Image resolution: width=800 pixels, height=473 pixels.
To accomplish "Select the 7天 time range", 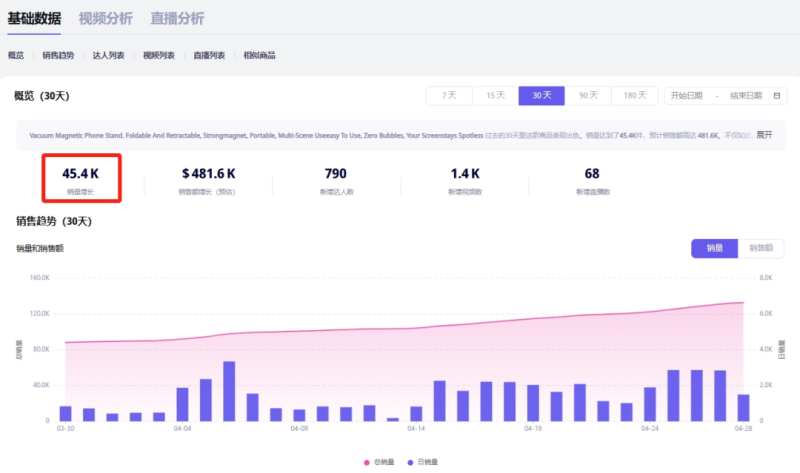I will [449, 96].
